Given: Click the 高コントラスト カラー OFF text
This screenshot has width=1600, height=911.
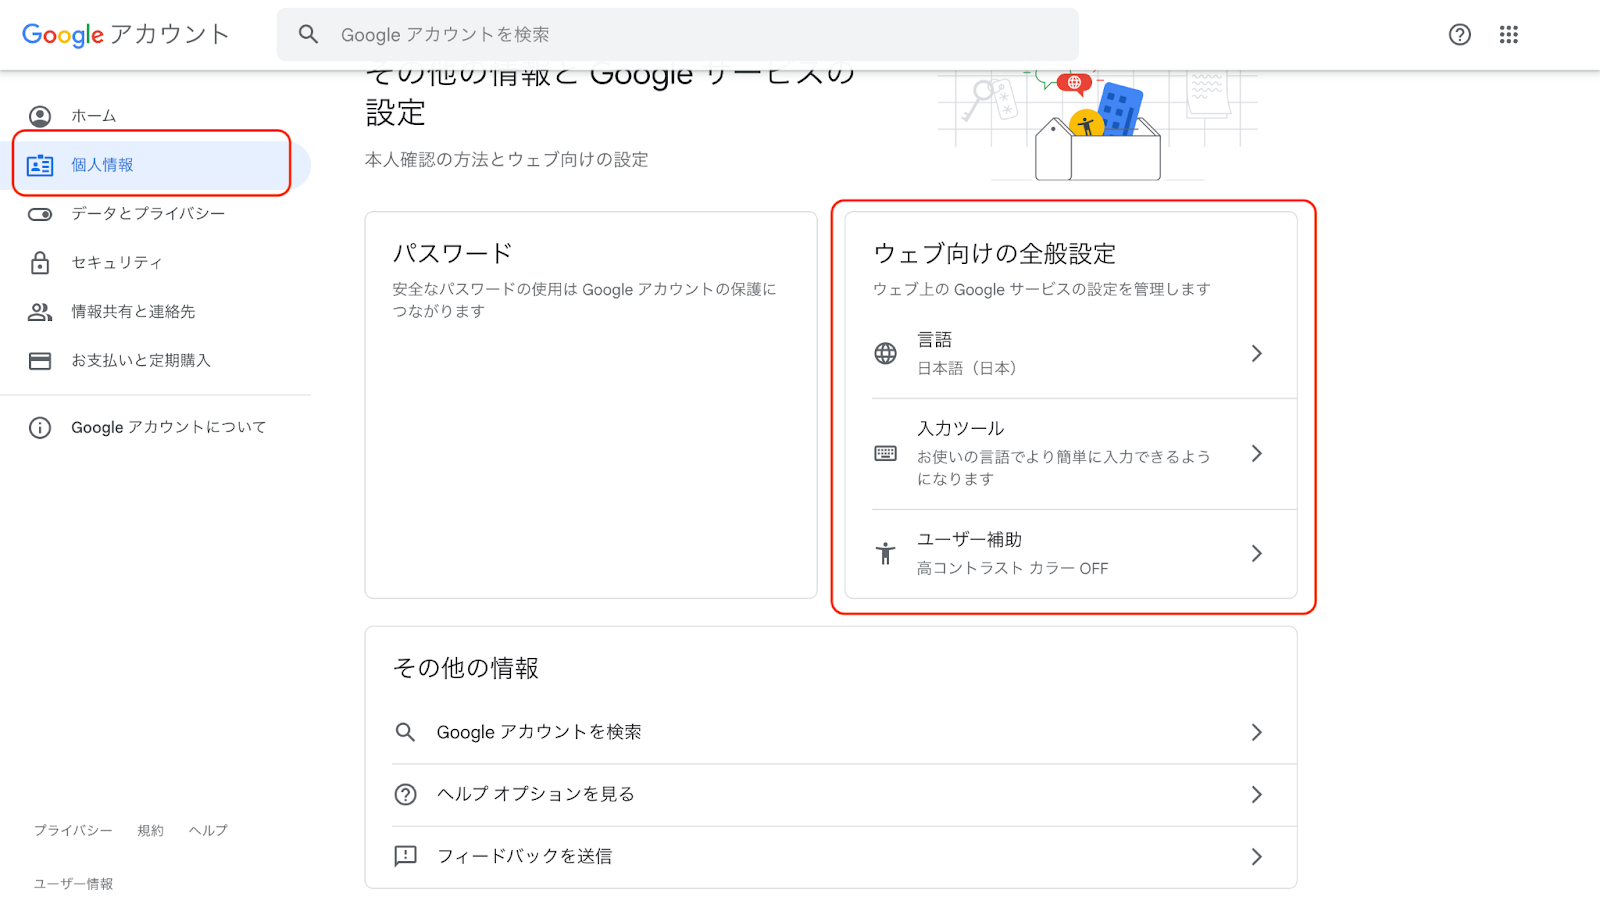Looking at the screenshot, I should point(1013,568).
